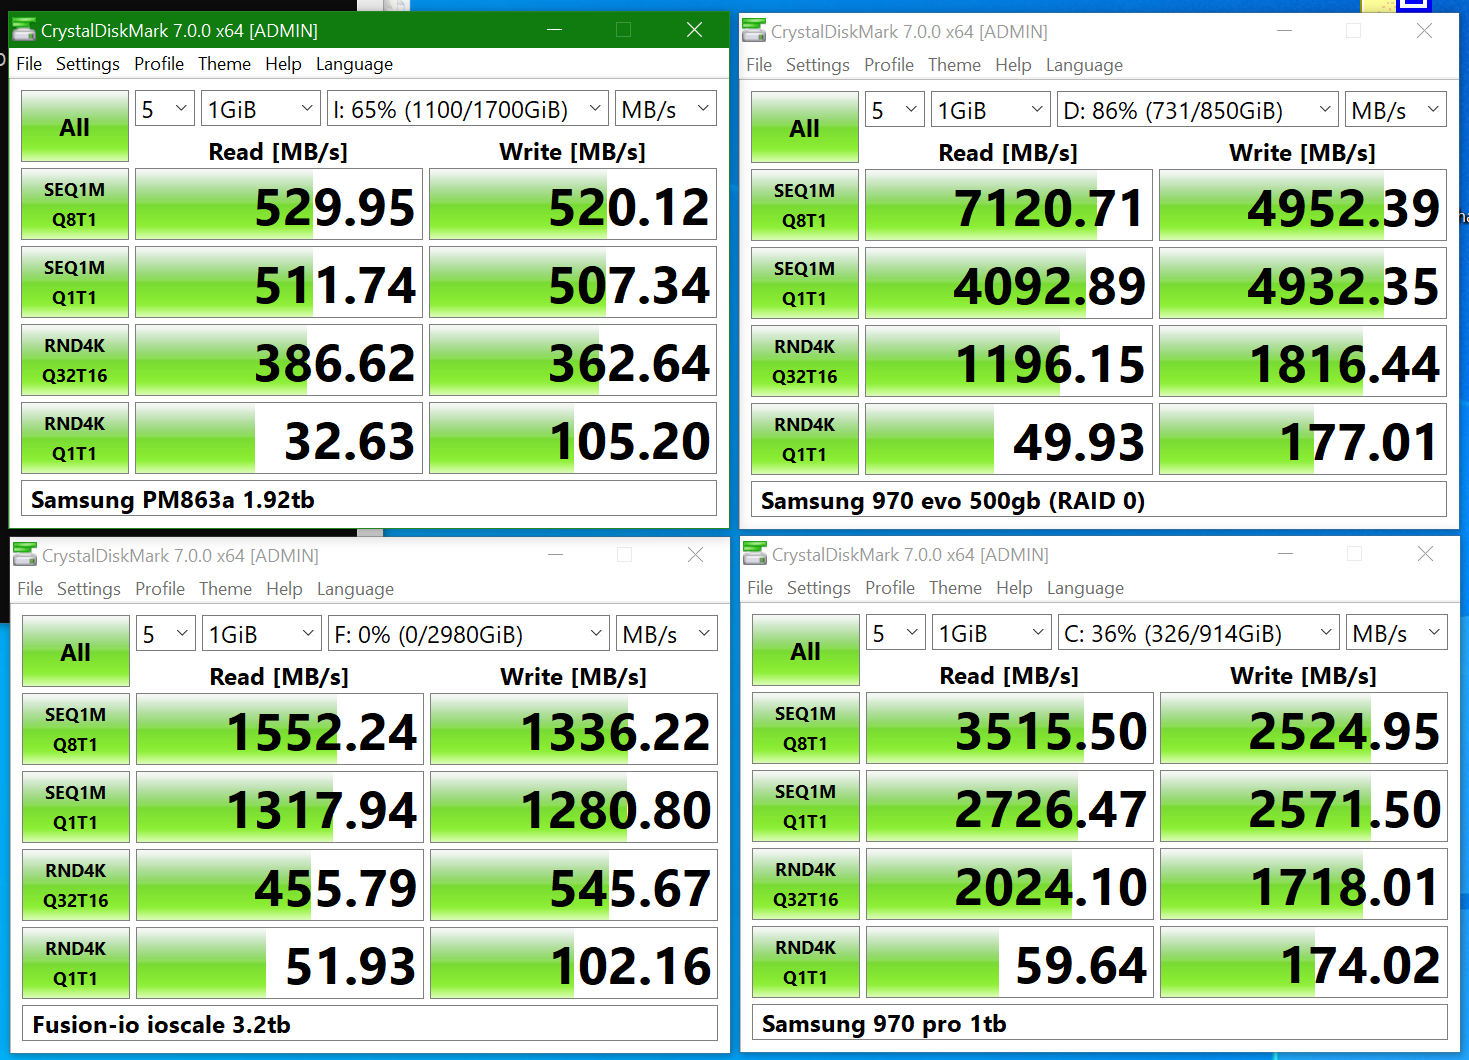Start SEQ1M Q1T1 test in PM863a window

[x=75, y=282]
